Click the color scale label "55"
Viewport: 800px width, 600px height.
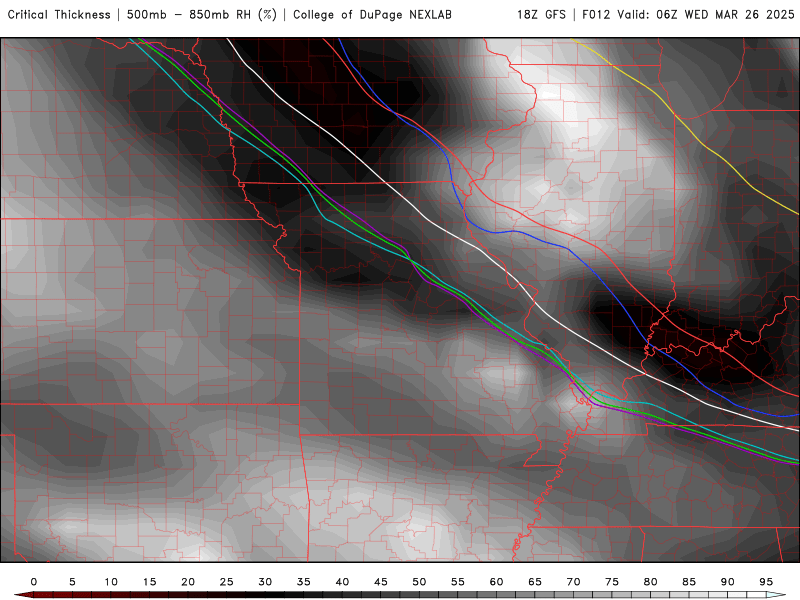(x=458, y=582)
